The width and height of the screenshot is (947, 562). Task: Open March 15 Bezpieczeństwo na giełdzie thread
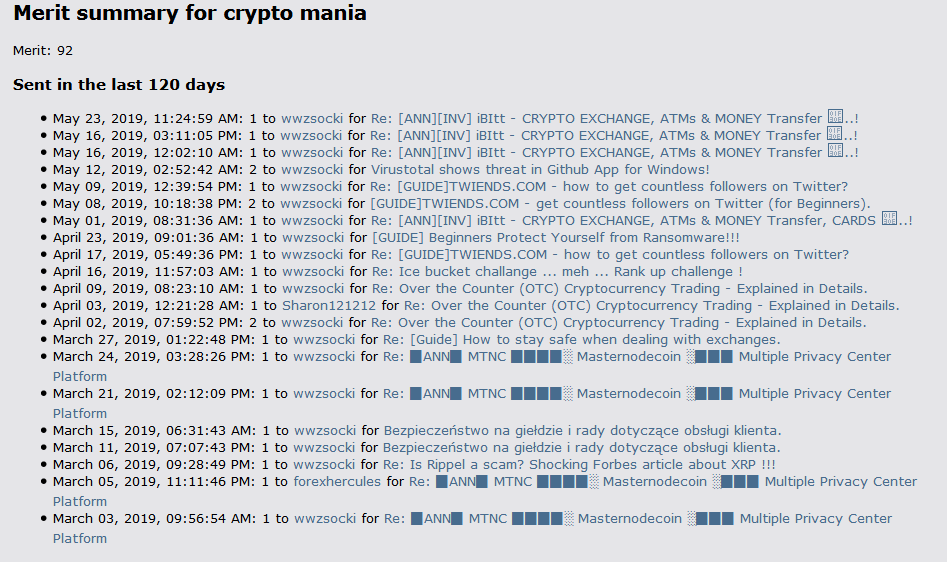click(582, 431)
